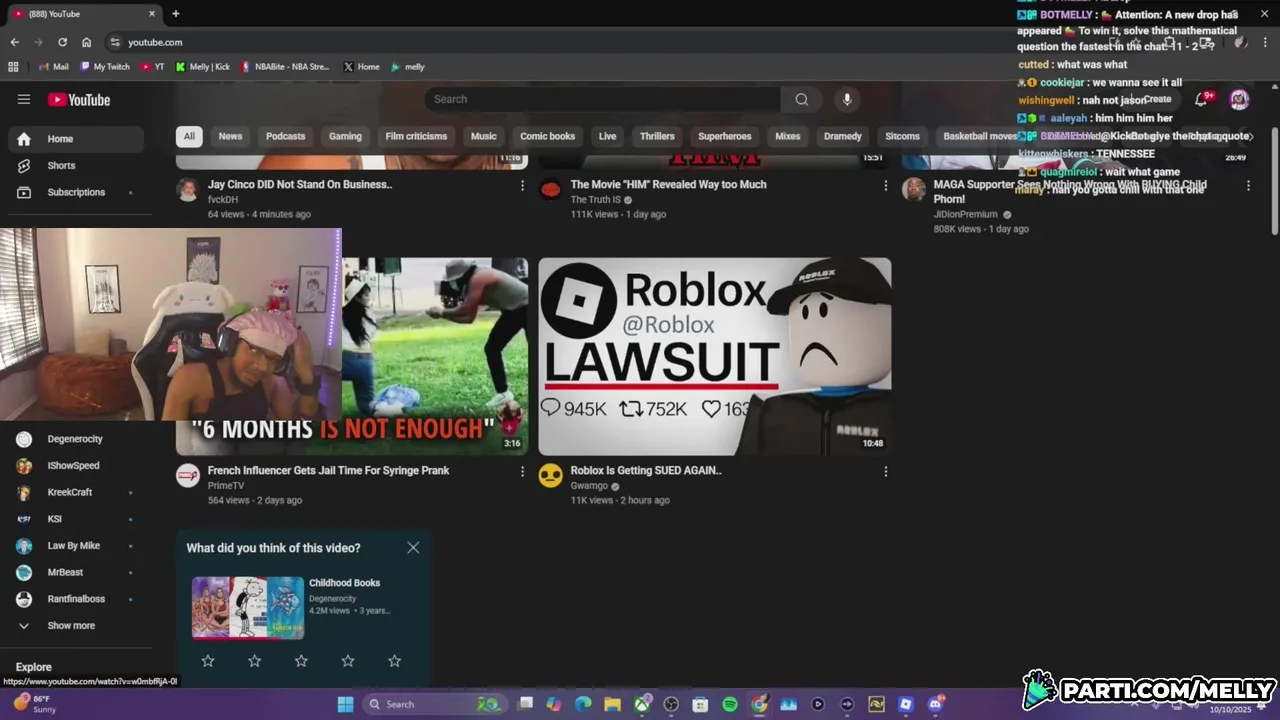Rate Childhood Books three stars

click(301, 661)
